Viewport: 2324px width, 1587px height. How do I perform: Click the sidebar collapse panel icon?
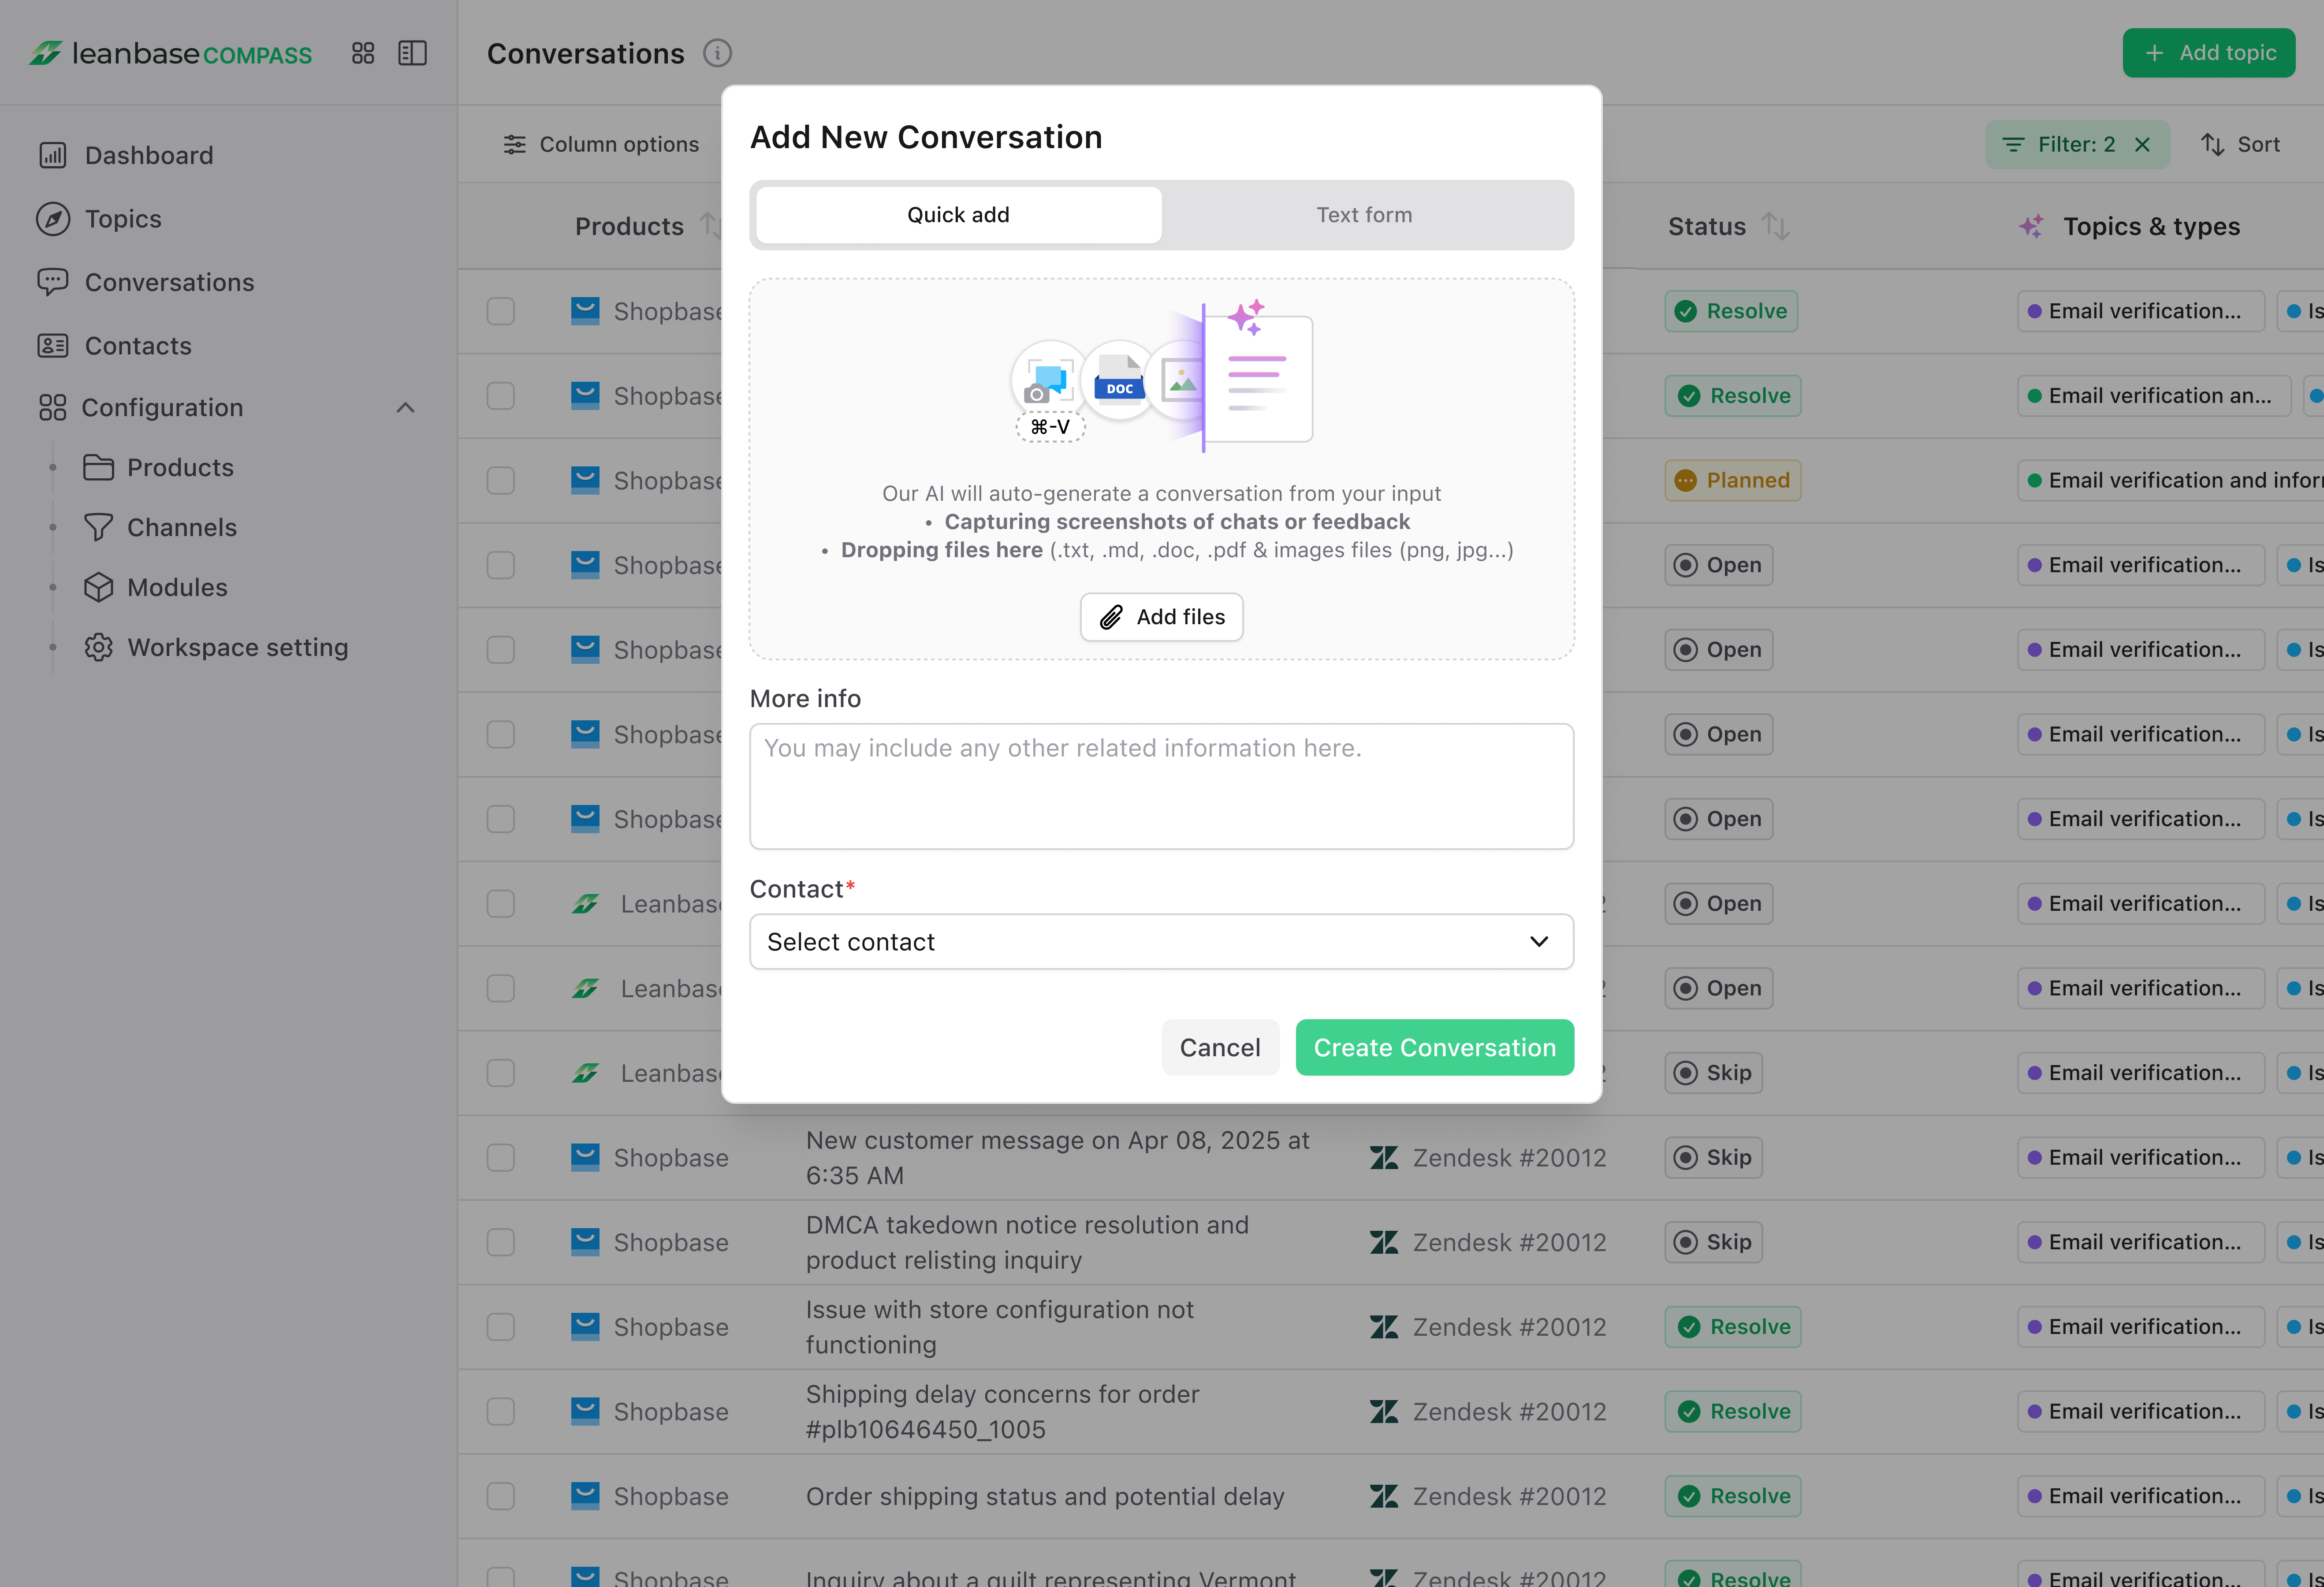click(412, 53)
